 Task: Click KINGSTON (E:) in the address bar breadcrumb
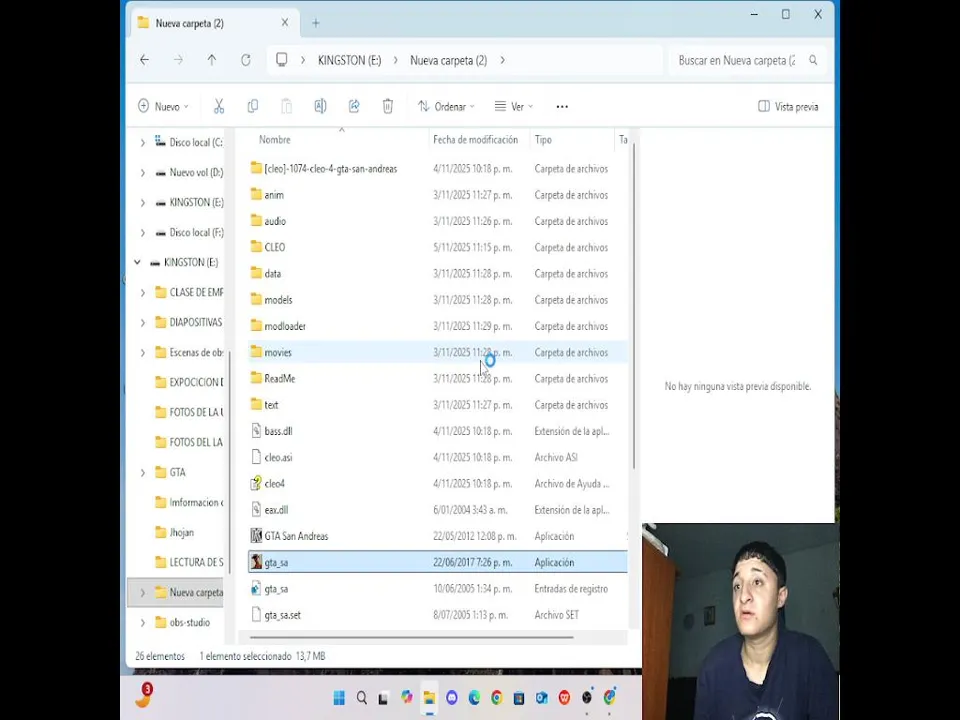pos(350,60)
